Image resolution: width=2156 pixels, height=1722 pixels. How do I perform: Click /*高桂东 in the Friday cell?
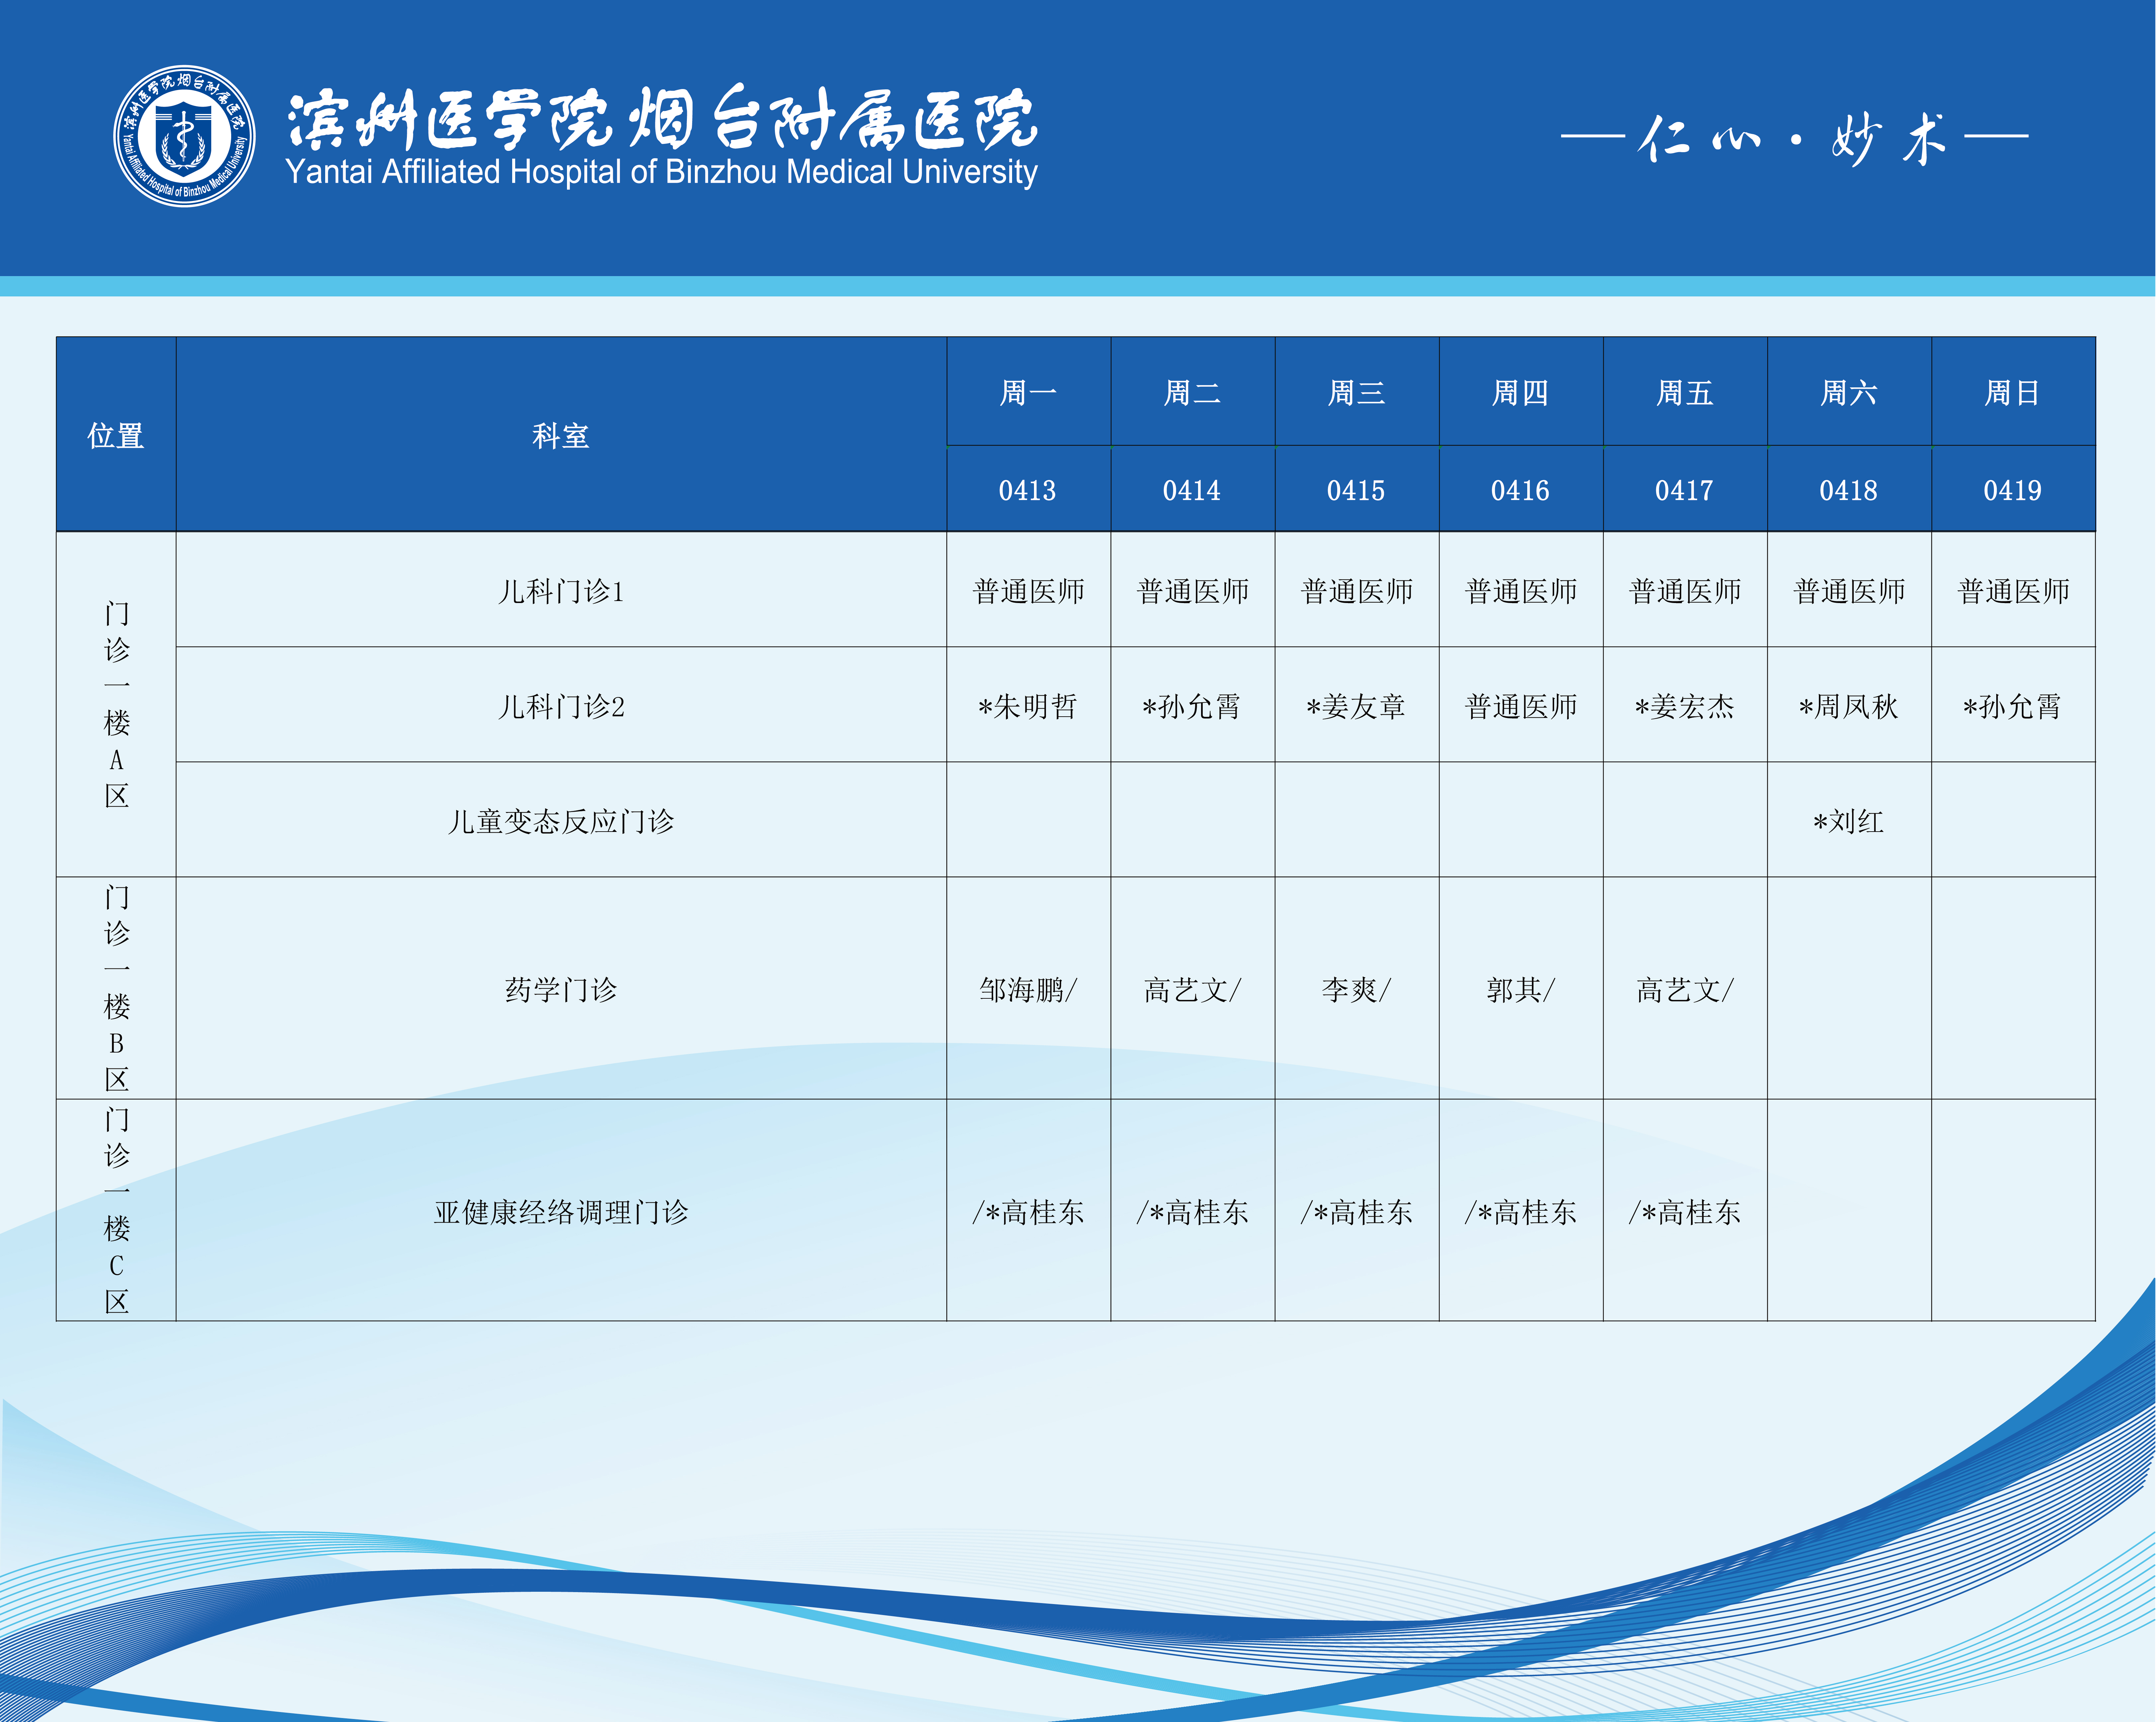pyautogui.click(x=1684, y=1212)
